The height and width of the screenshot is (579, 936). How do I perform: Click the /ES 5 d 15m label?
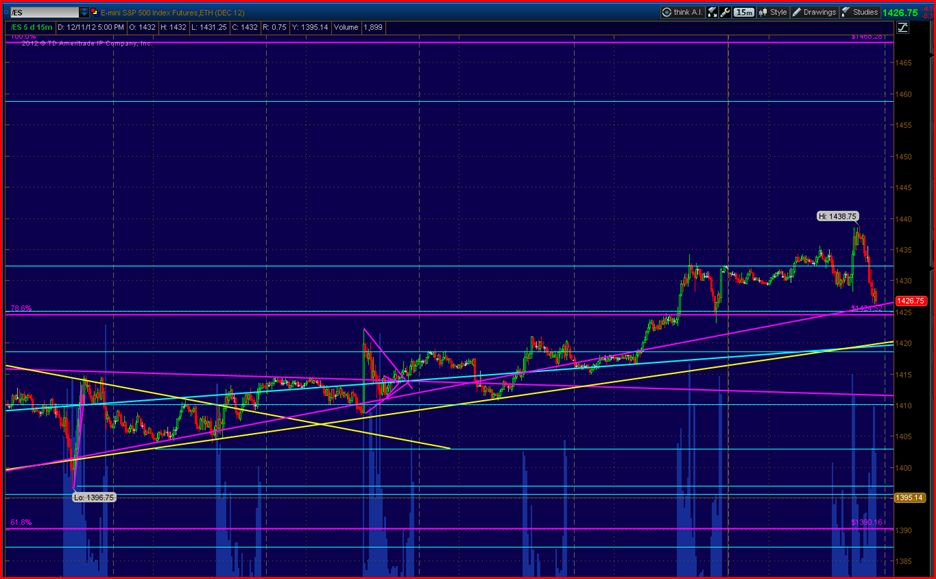pyautogui.click(x=30, y=27)
